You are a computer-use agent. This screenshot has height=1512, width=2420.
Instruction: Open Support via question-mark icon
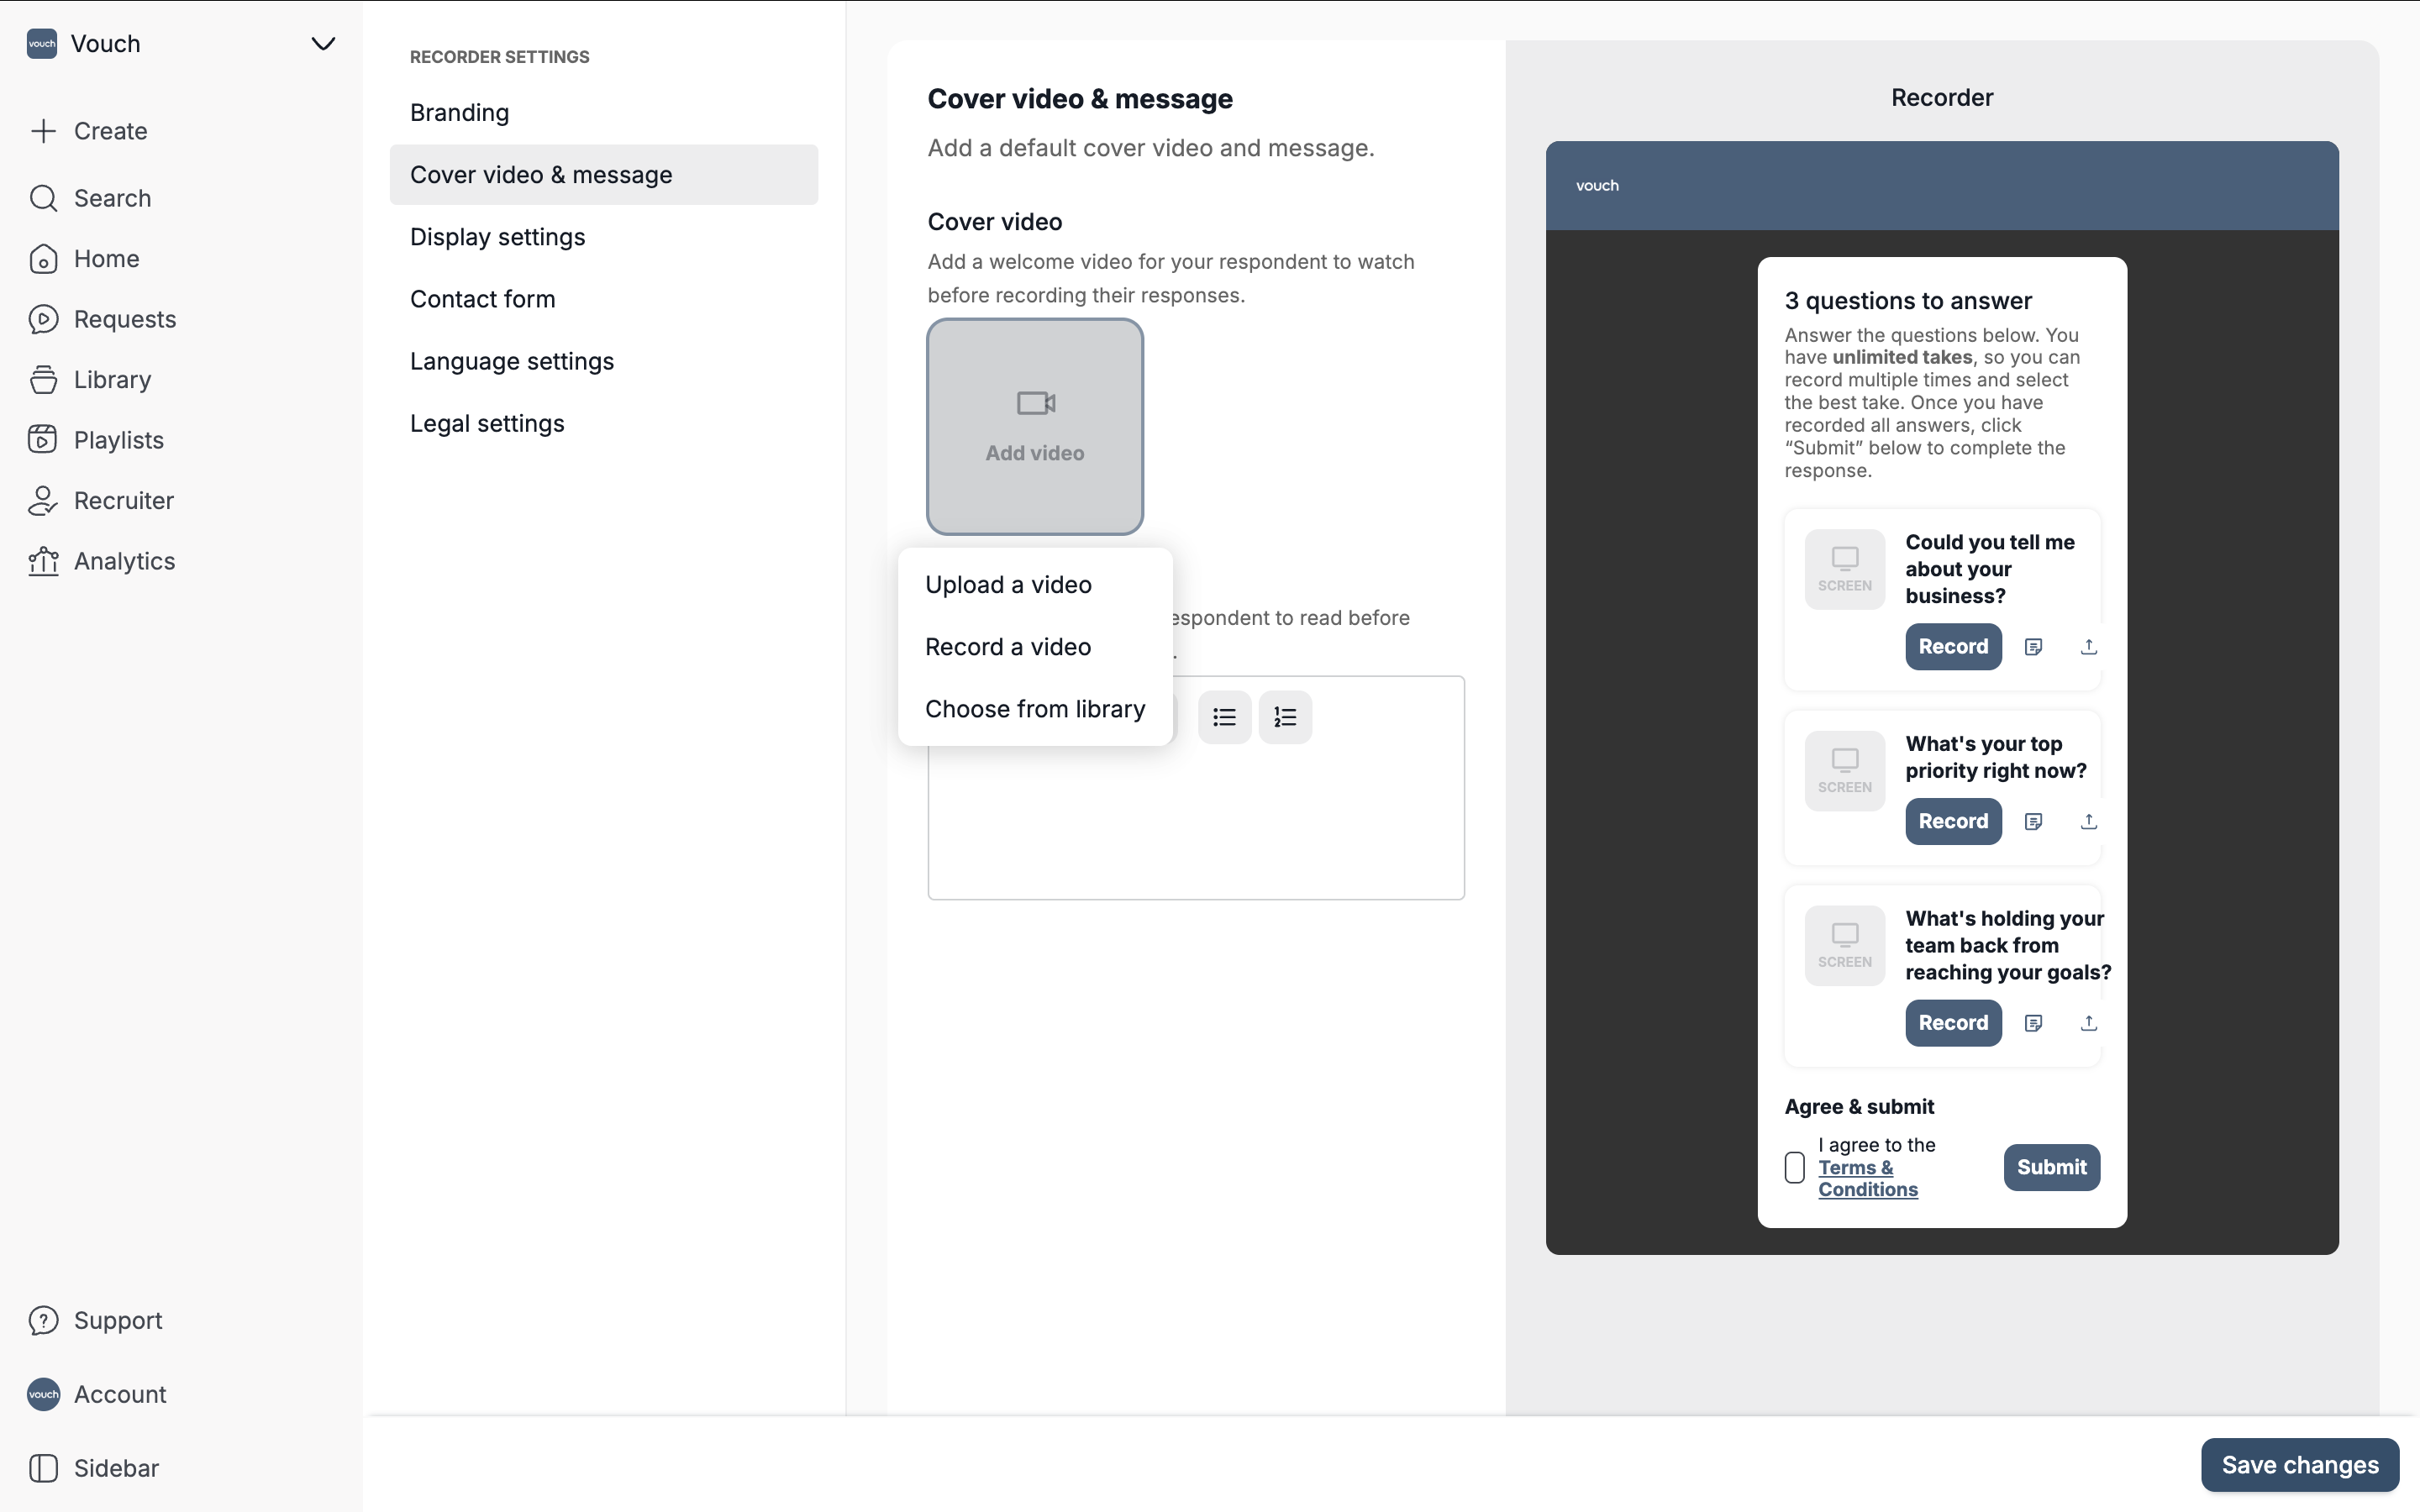click(x=43, y=1321)
